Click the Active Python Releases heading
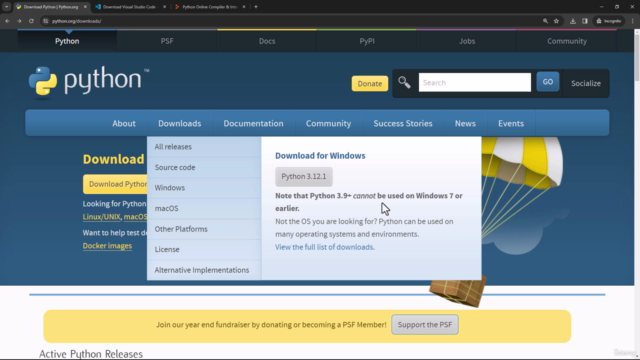Screen dimensions: 640x360 91,353
